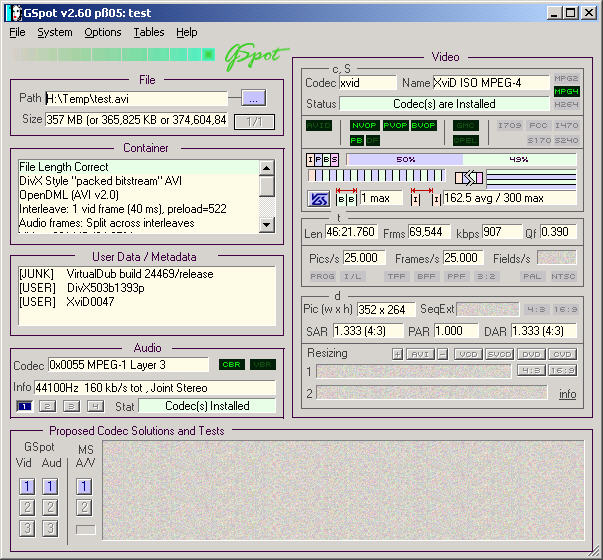Click the CVD resizing preset button
This screenshot has width=603, height=560.
pos(562,354)
